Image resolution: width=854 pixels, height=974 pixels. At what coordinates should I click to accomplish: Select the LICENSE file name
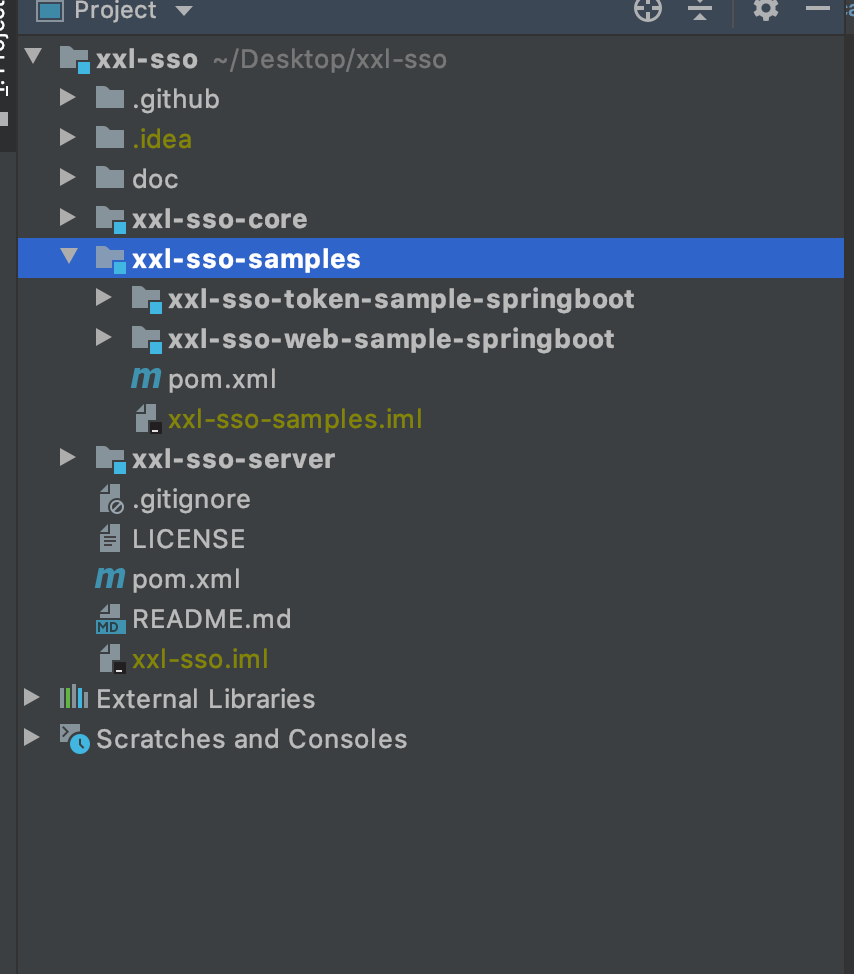189,539
